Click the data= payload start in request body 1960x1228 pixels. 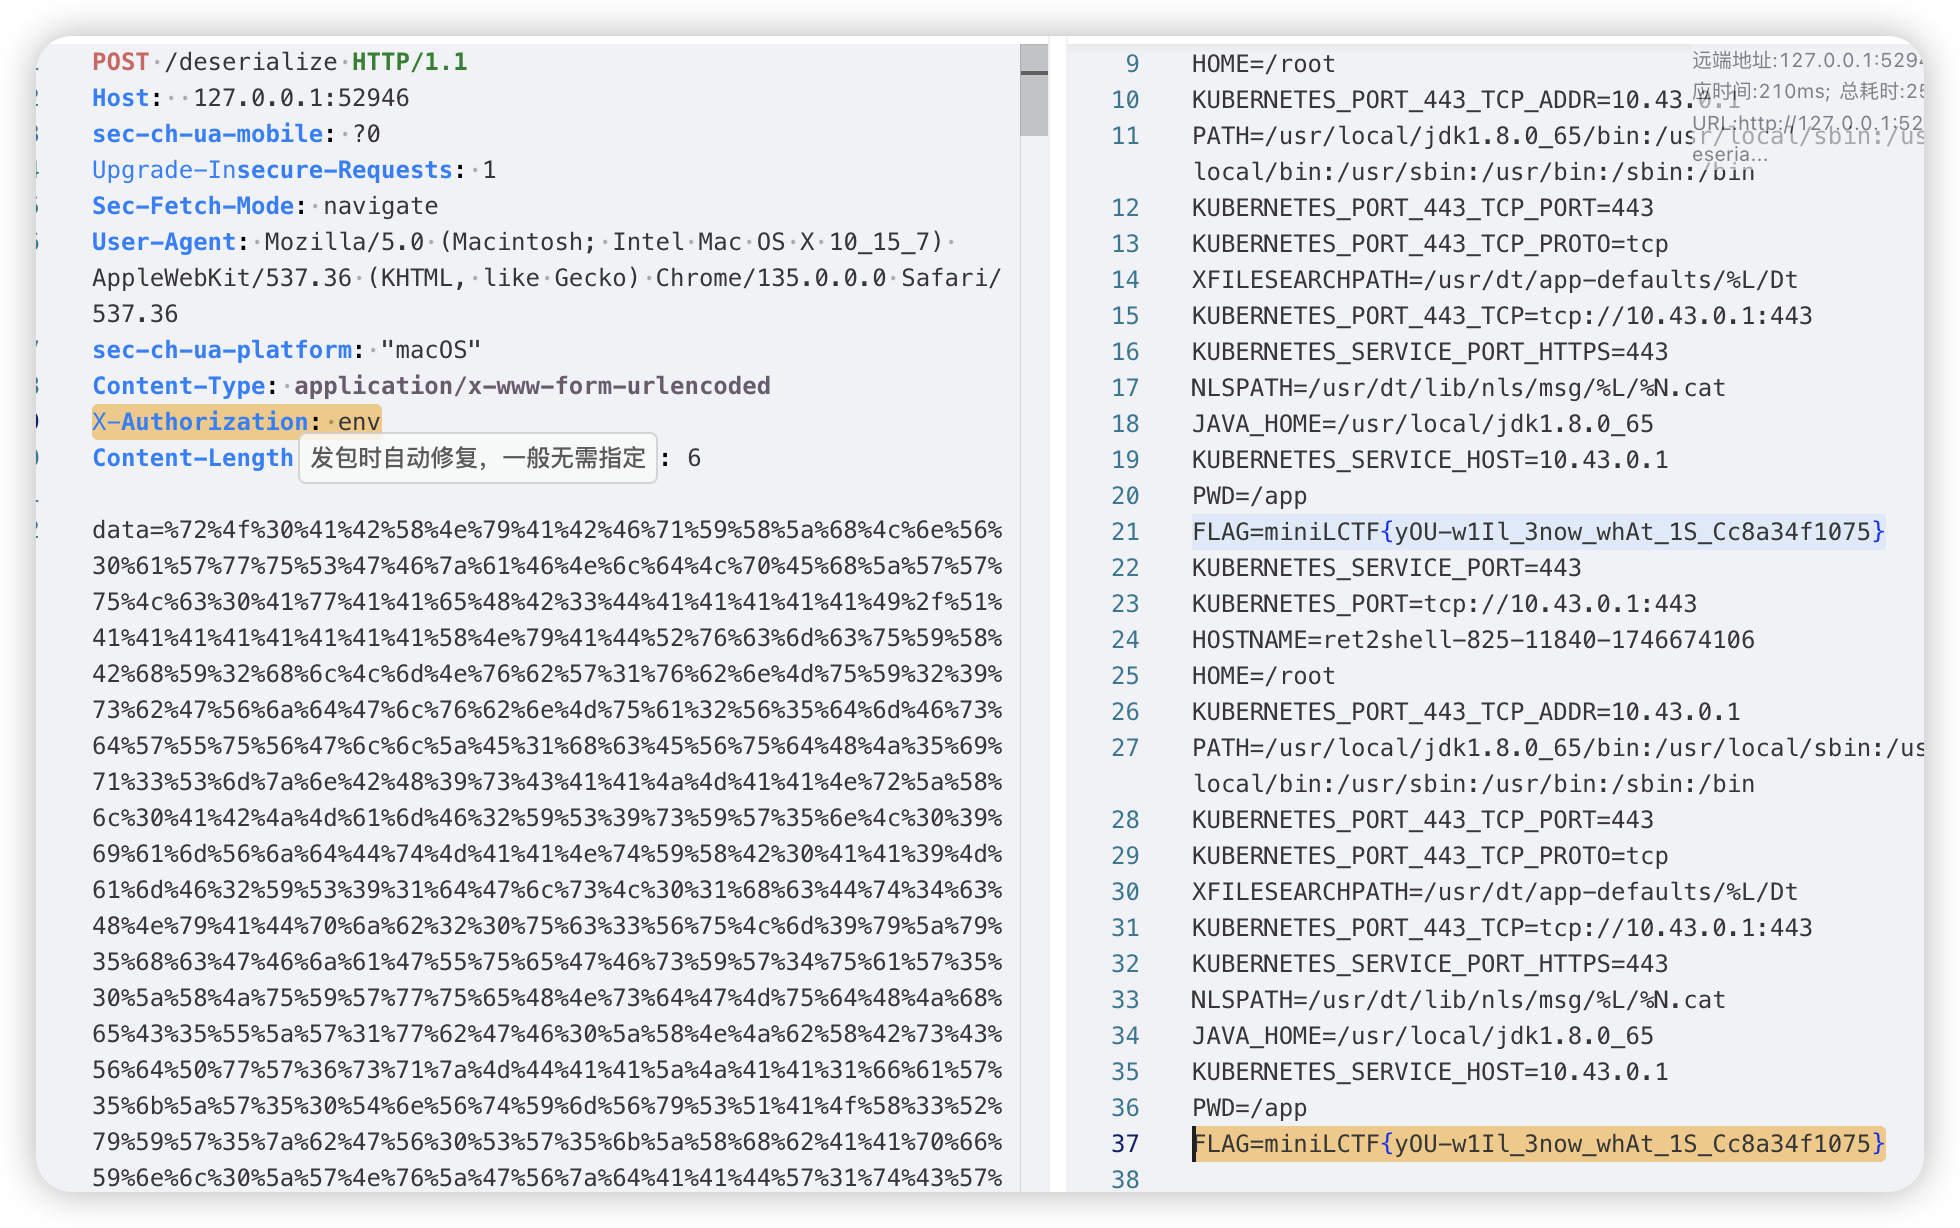pyautogui.click(x=127, y=530)
